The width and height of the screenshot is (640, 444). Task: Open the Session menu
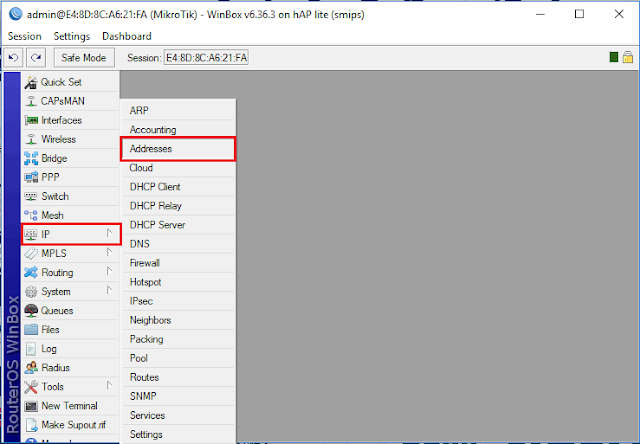coord(24,36)
